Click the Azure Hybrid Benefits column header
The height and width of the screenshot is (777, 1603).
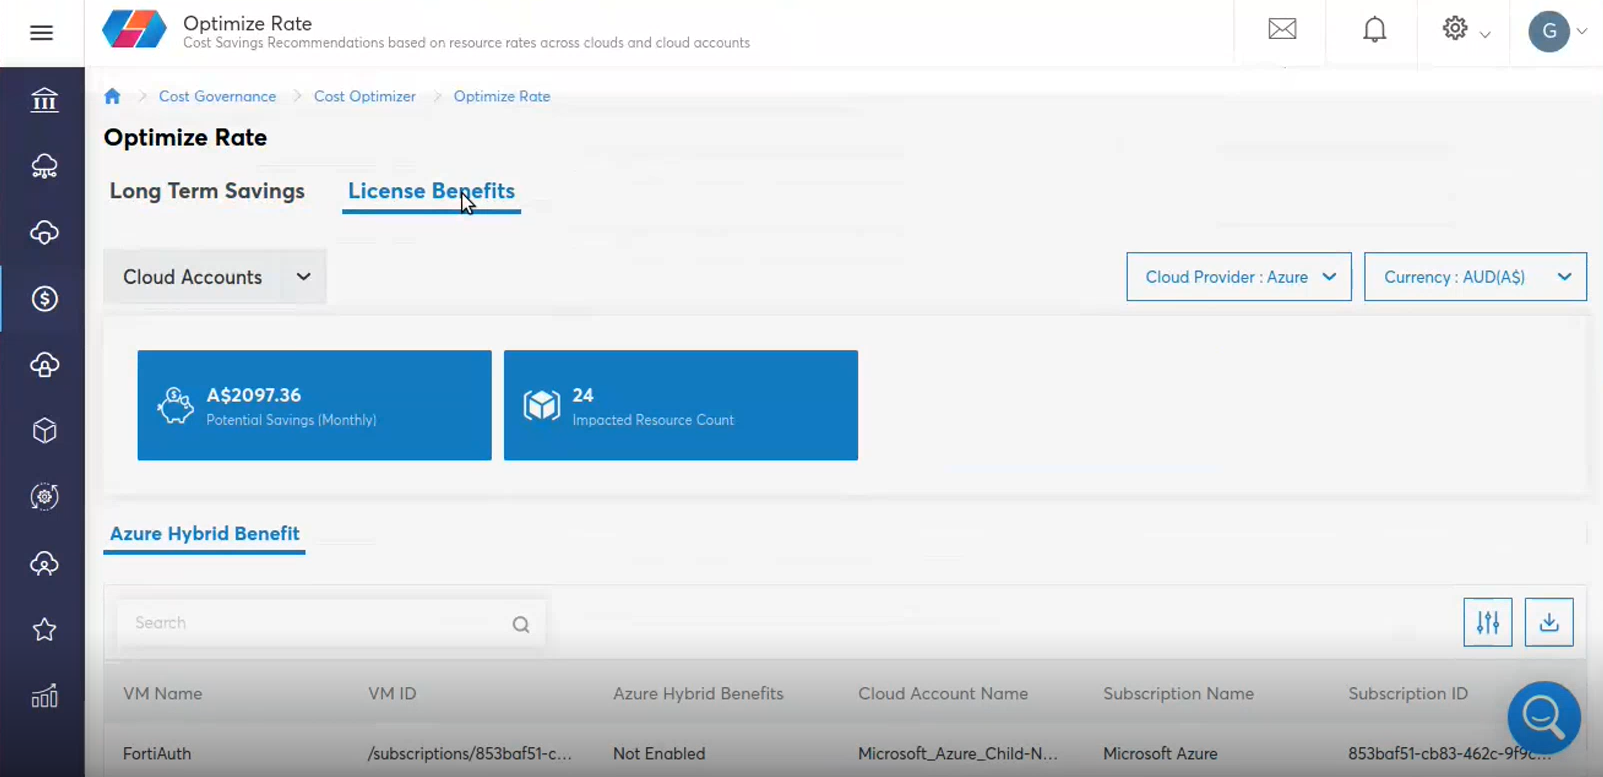click(698, 693)
